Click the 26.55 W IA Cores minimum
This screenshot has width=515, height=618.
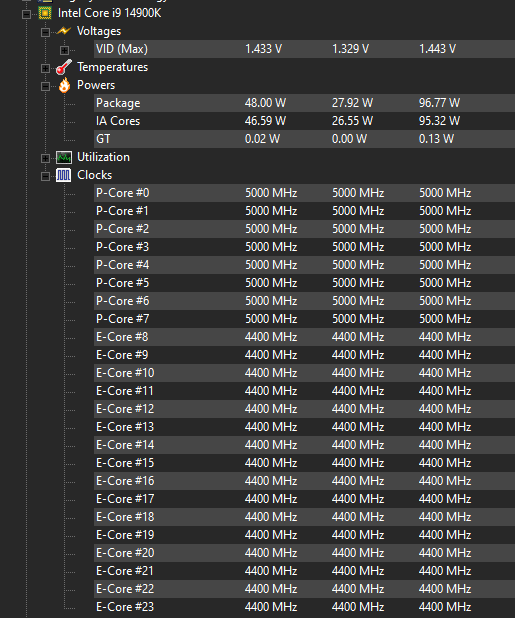click(x=352, y=121)
